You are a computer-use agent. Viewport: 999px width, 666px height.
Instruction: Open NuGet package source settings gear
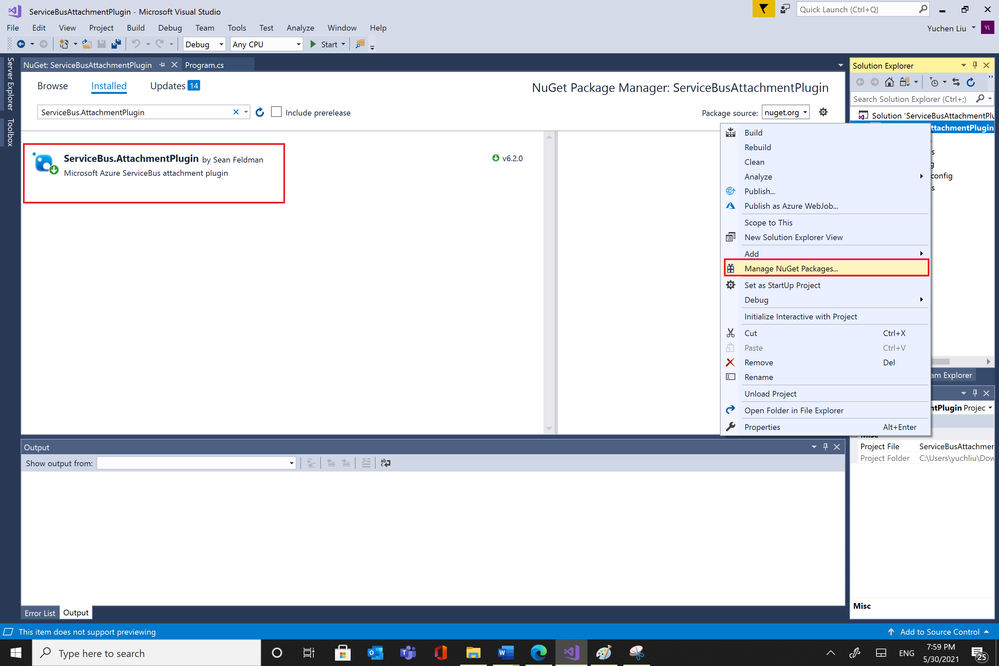pyautogui.click(x=823, y=112)
